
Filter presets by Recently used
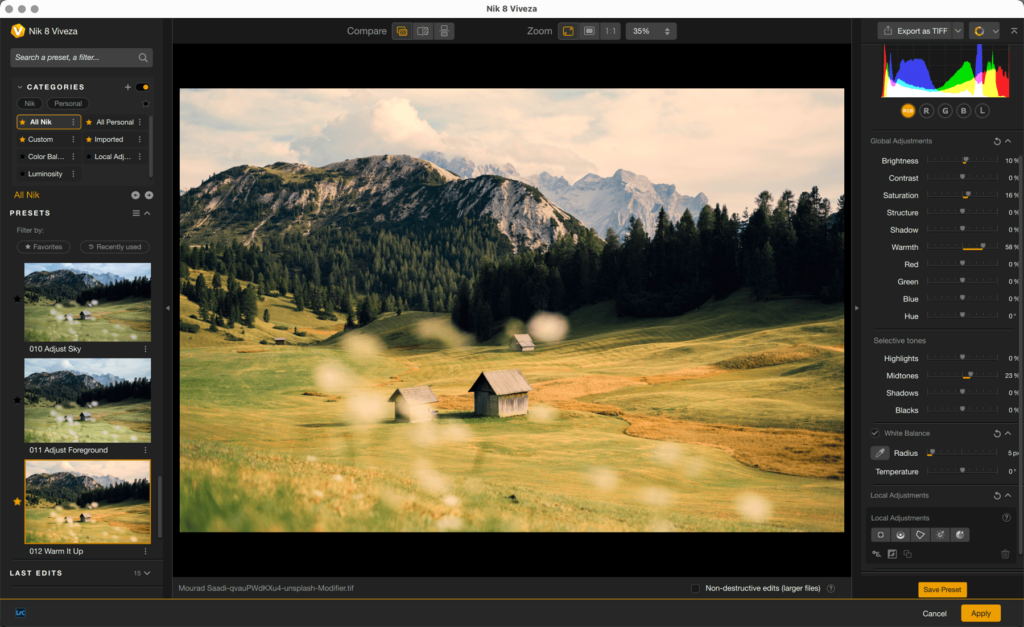pos(114,247)
